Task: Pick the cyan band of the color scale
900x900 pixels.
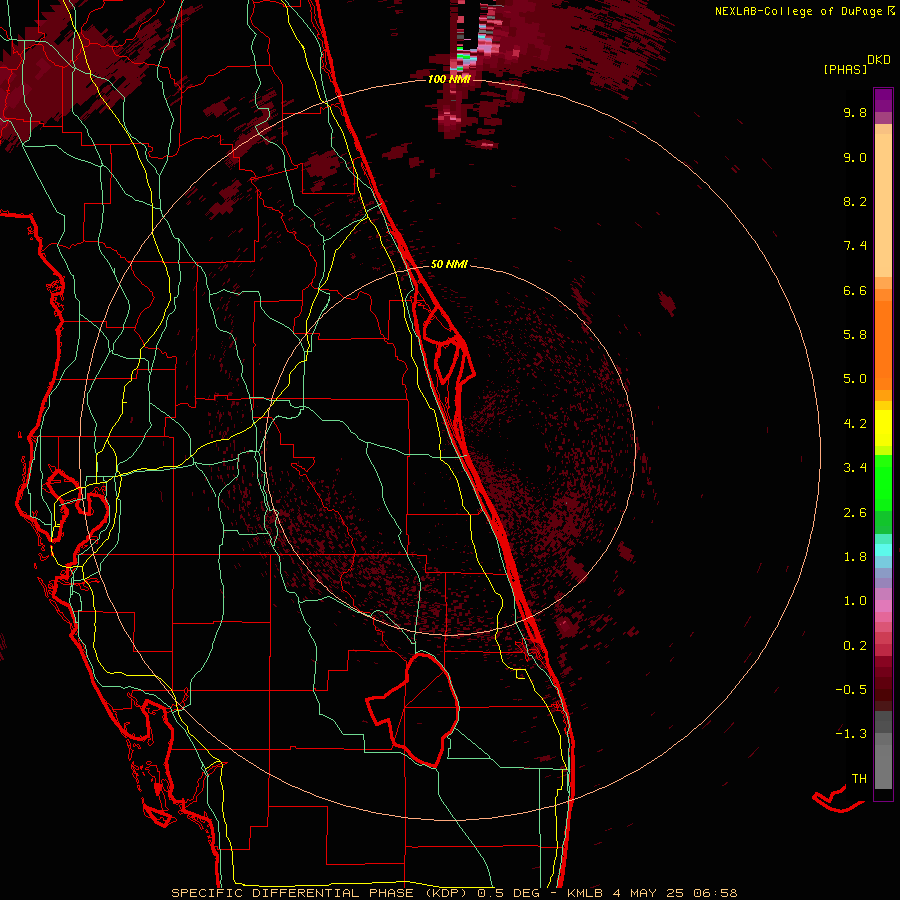Action: 883,550
